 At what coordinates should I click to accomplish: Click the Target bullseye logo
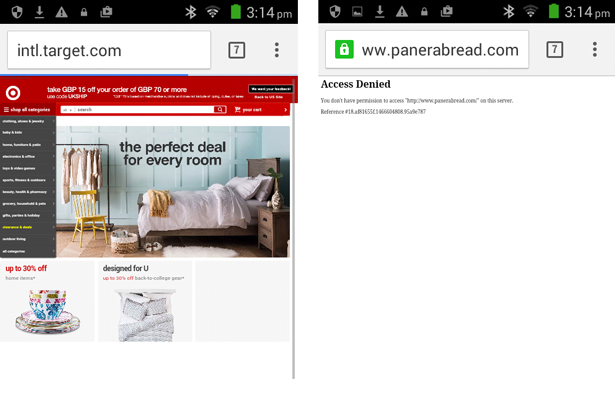pos(13,91)
